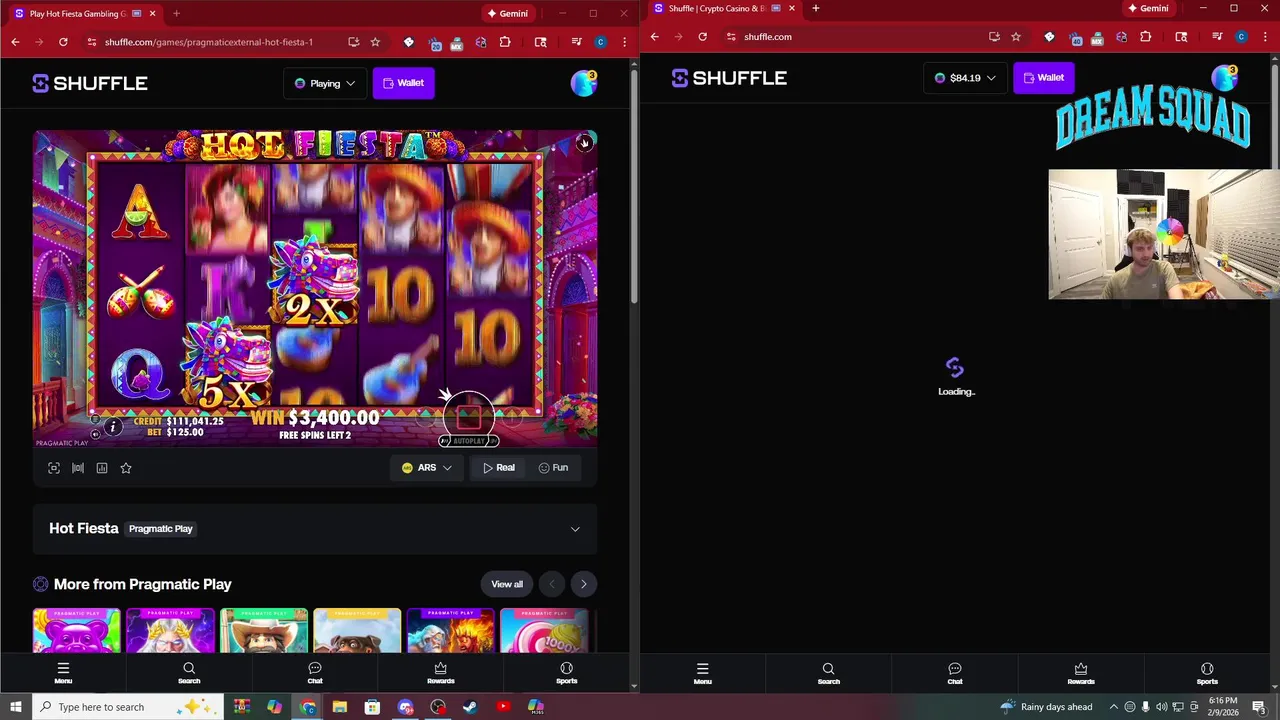Screen dimensions: 1280x720
Task: Bookmark the Hot Fiesta page star
Action: 375,42
